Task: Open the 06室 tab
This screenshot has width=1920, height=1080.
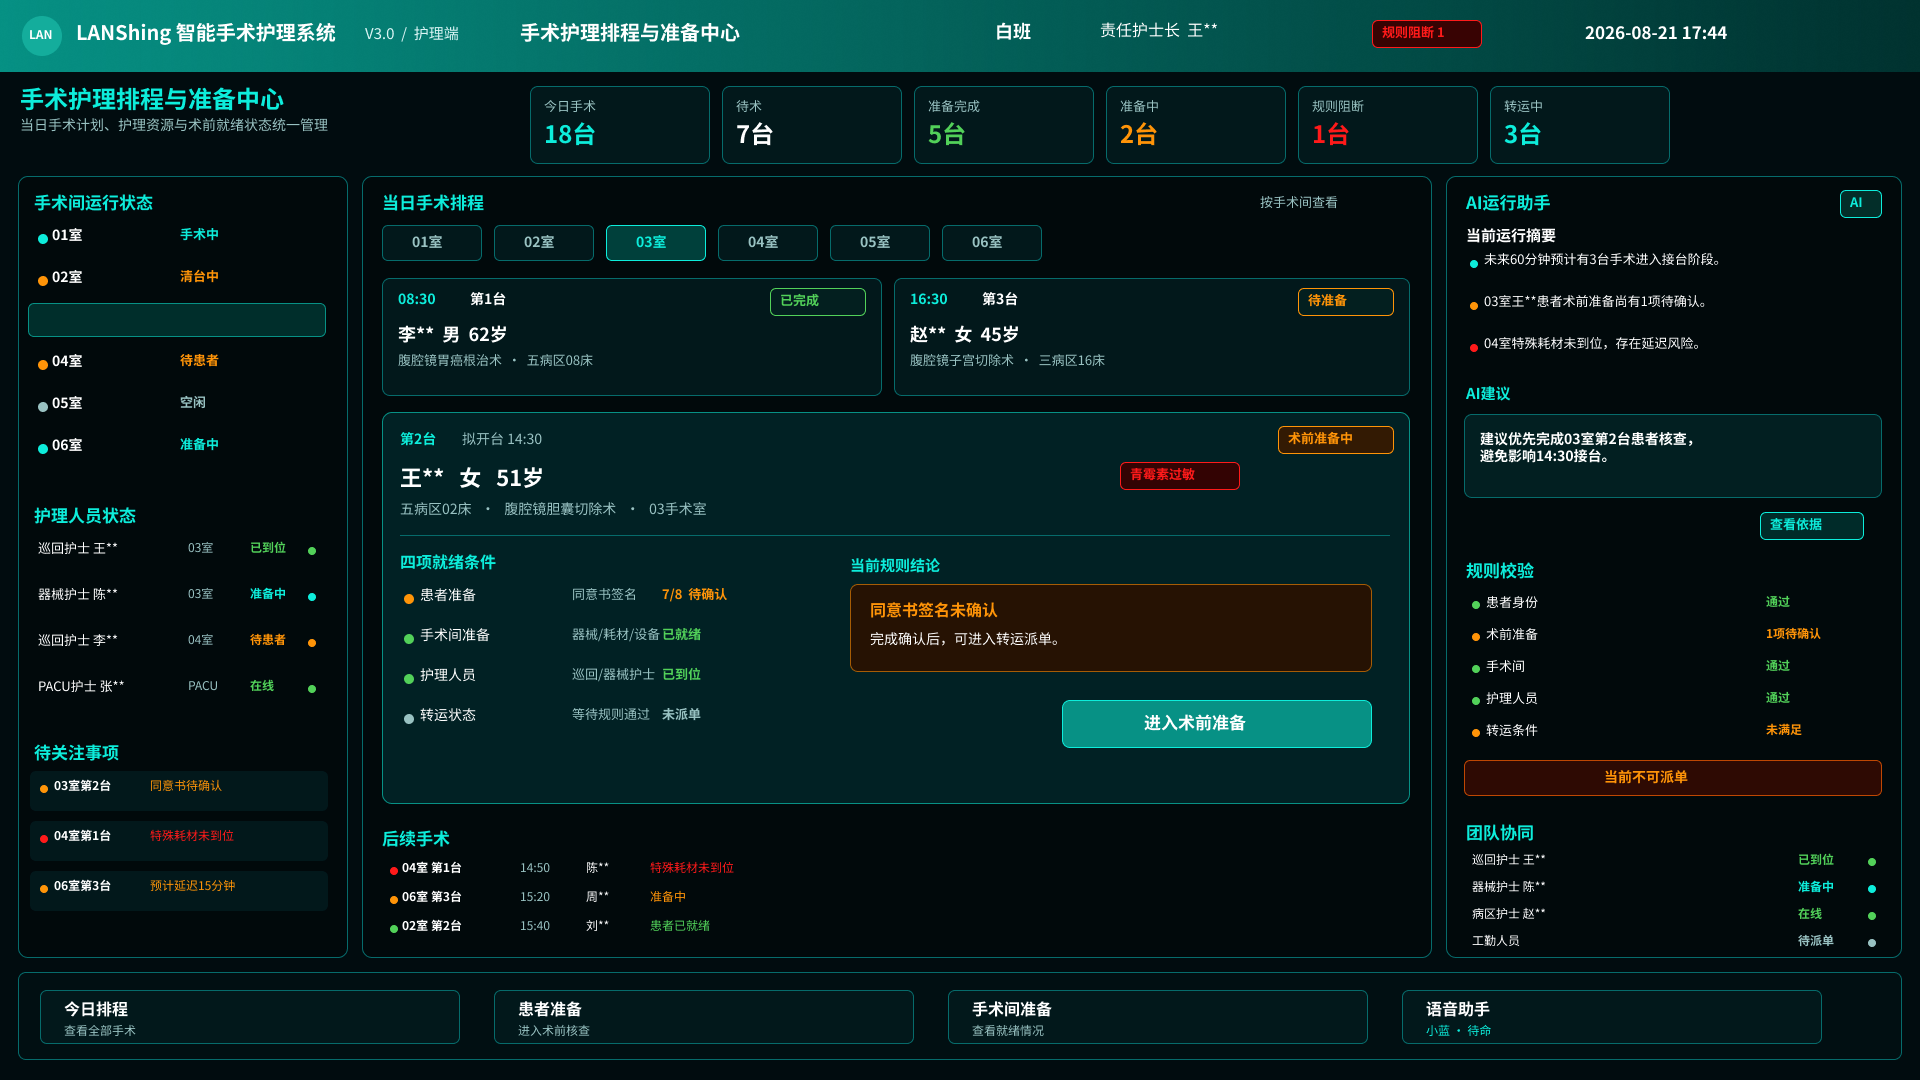Action: 991,243
